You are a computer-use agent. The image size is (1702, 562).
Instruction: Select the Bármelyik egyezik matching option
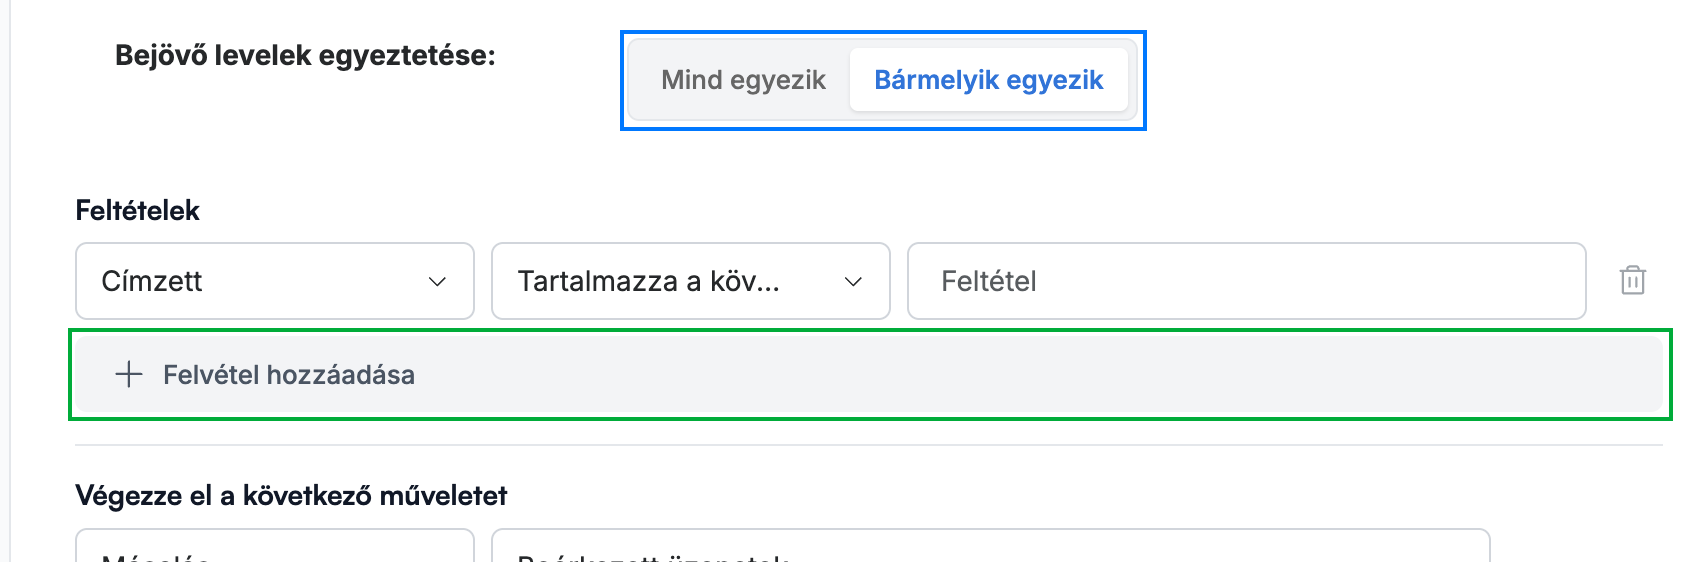tap(989, 80)
